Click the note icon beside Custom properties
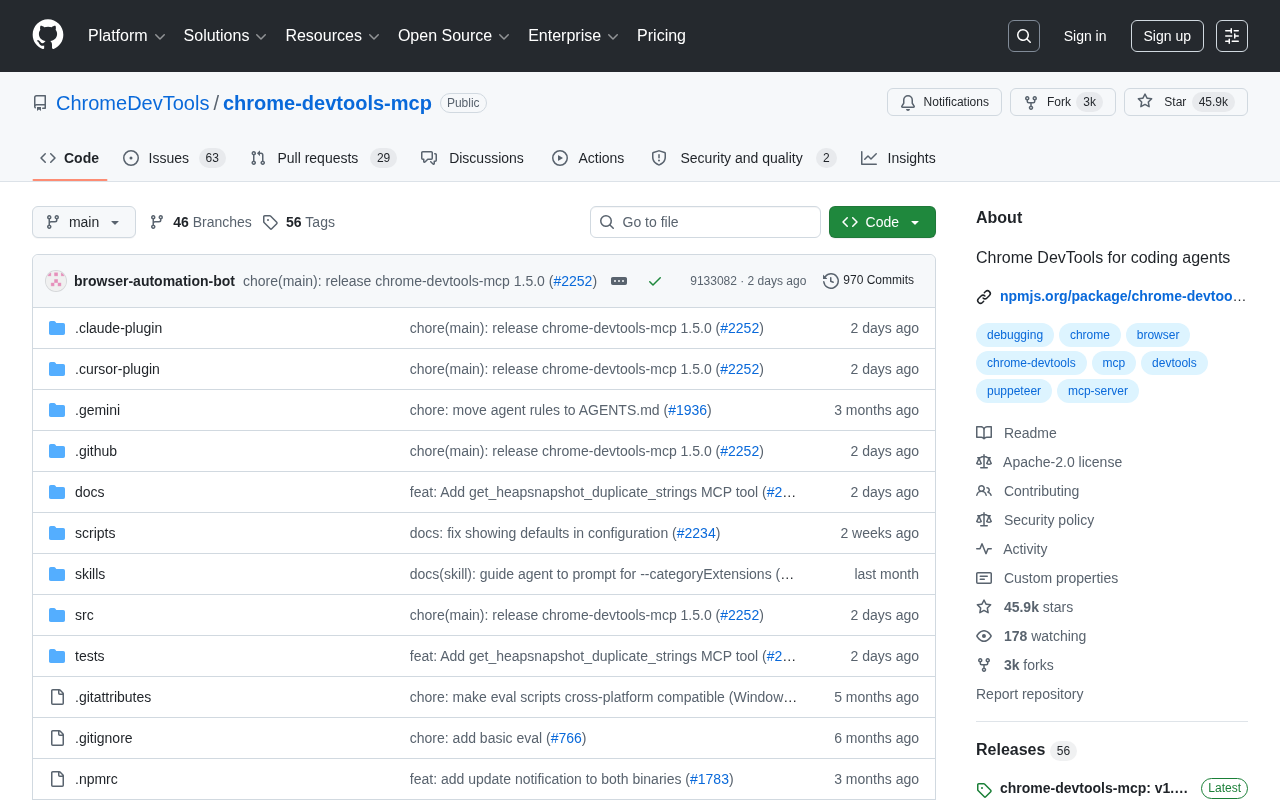The height and width of the screenshot is (800, 1280). coord(984,578)
